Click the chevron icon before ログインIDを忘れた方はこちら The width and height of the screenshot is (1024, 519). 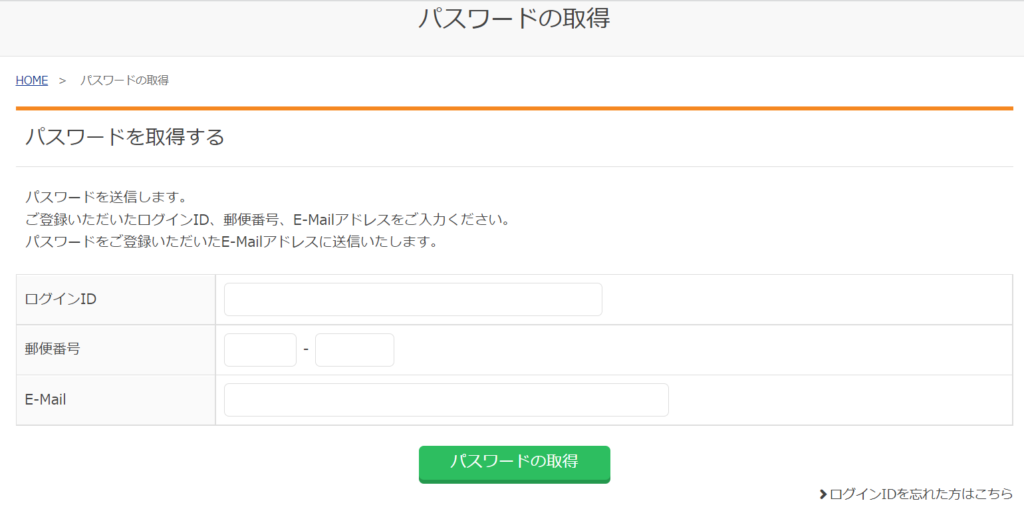pos(823,495)
